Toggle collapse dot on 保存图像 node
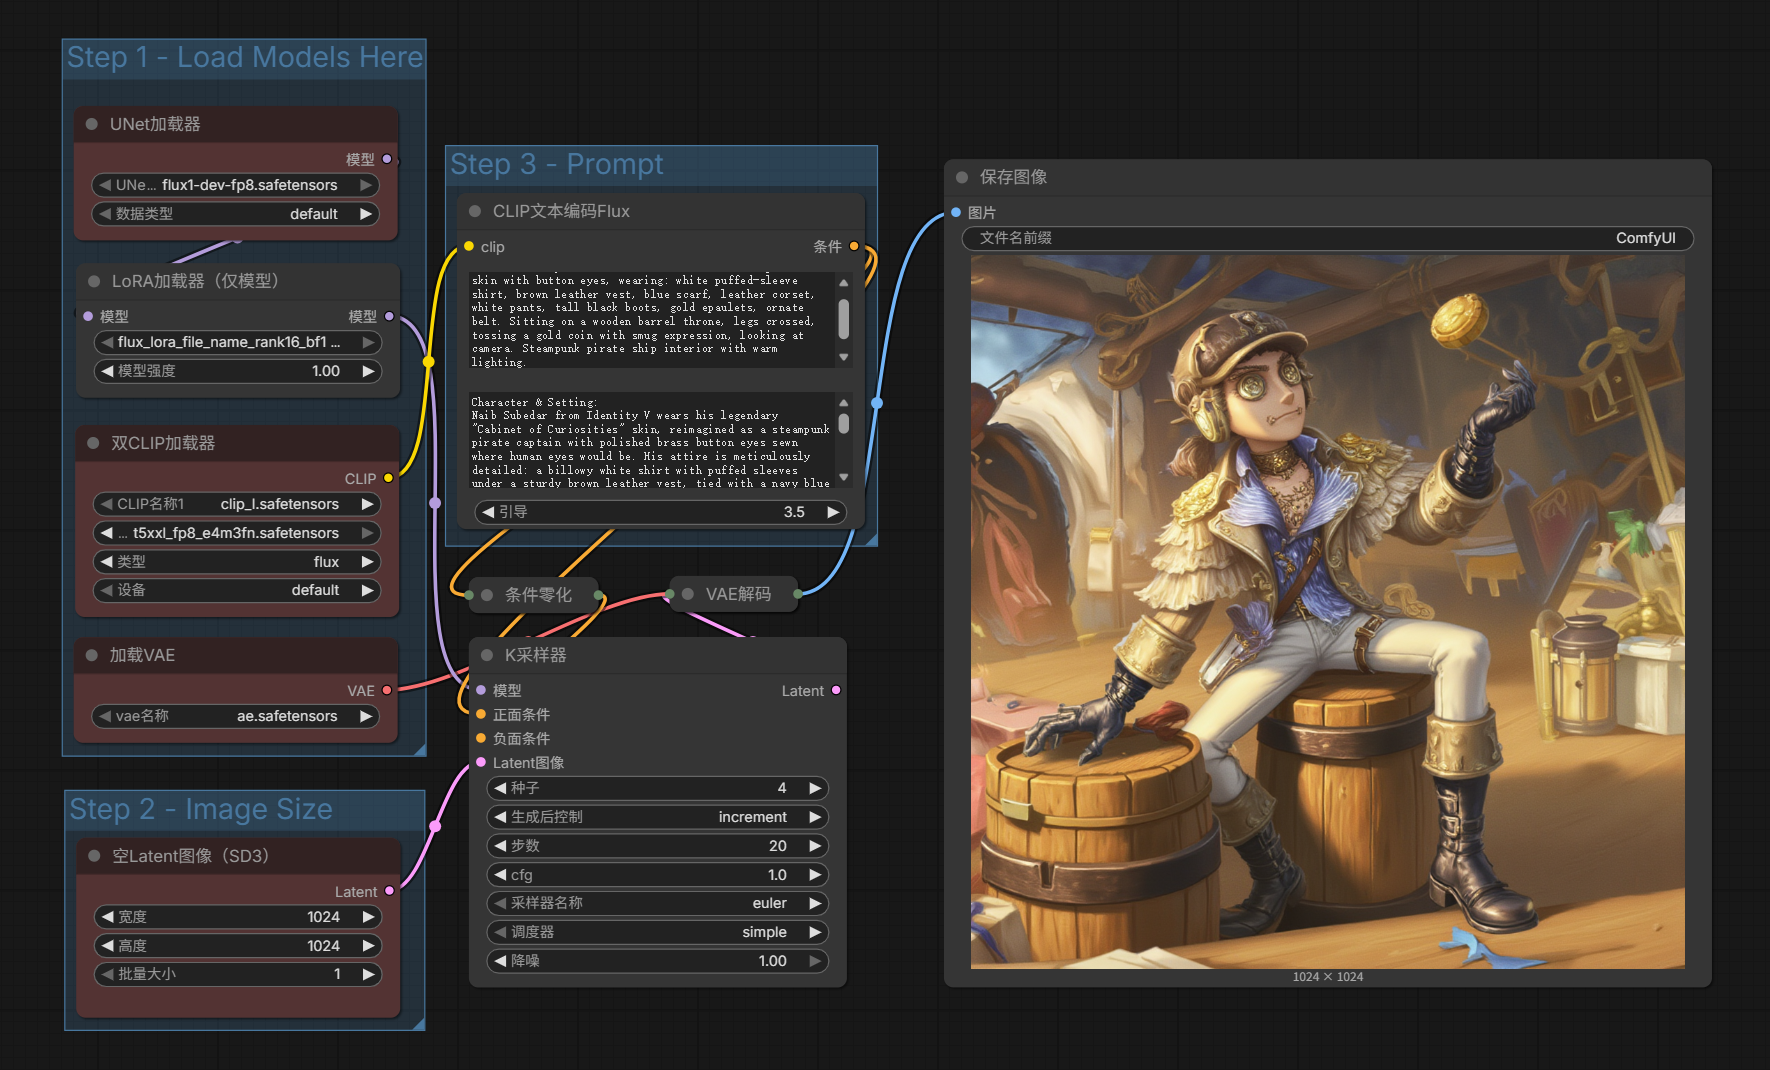This screenshot has width=1770, height=1070. [x=962, y=177]
